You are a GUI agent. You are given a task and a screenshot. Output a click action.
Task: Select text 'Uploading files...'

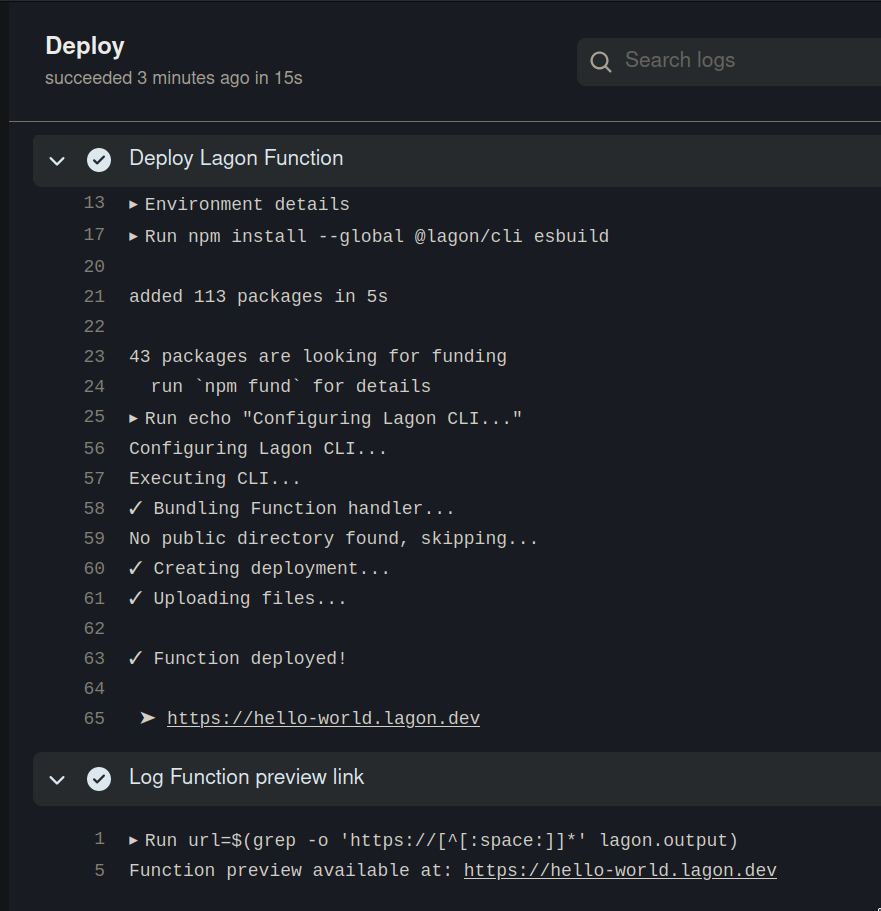click(x=250, y=598)
